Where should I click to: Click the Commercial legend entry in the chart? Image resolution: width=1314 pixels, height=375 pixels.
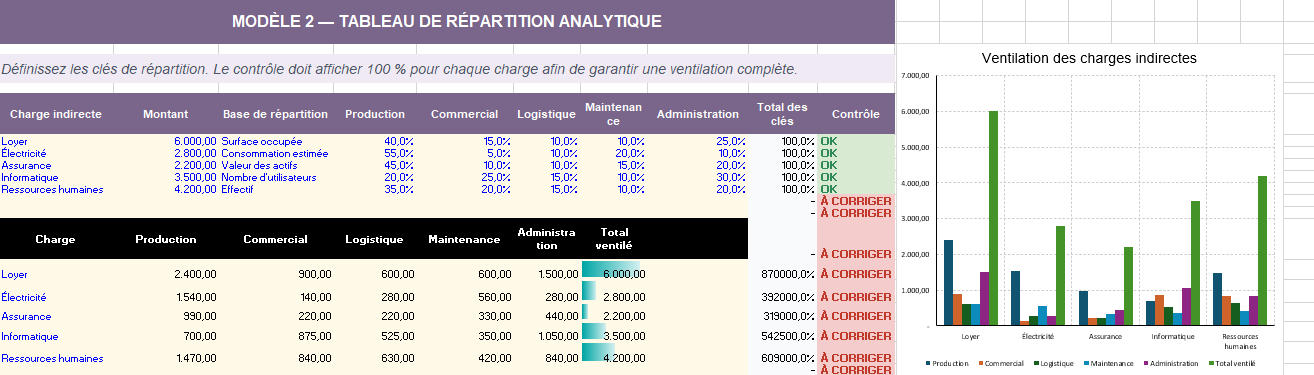1002,363
